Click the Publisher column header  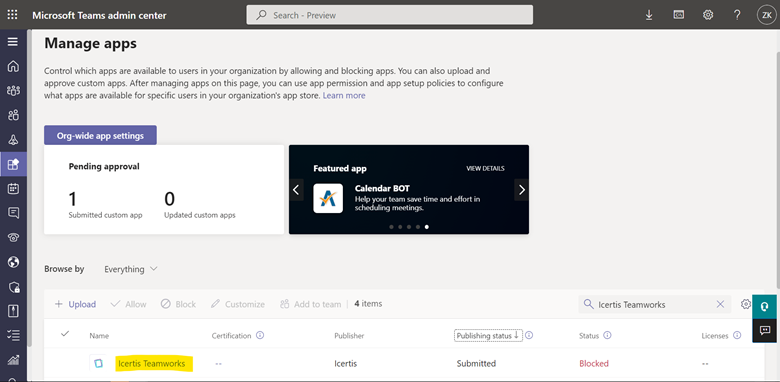(x=349, y=336)
